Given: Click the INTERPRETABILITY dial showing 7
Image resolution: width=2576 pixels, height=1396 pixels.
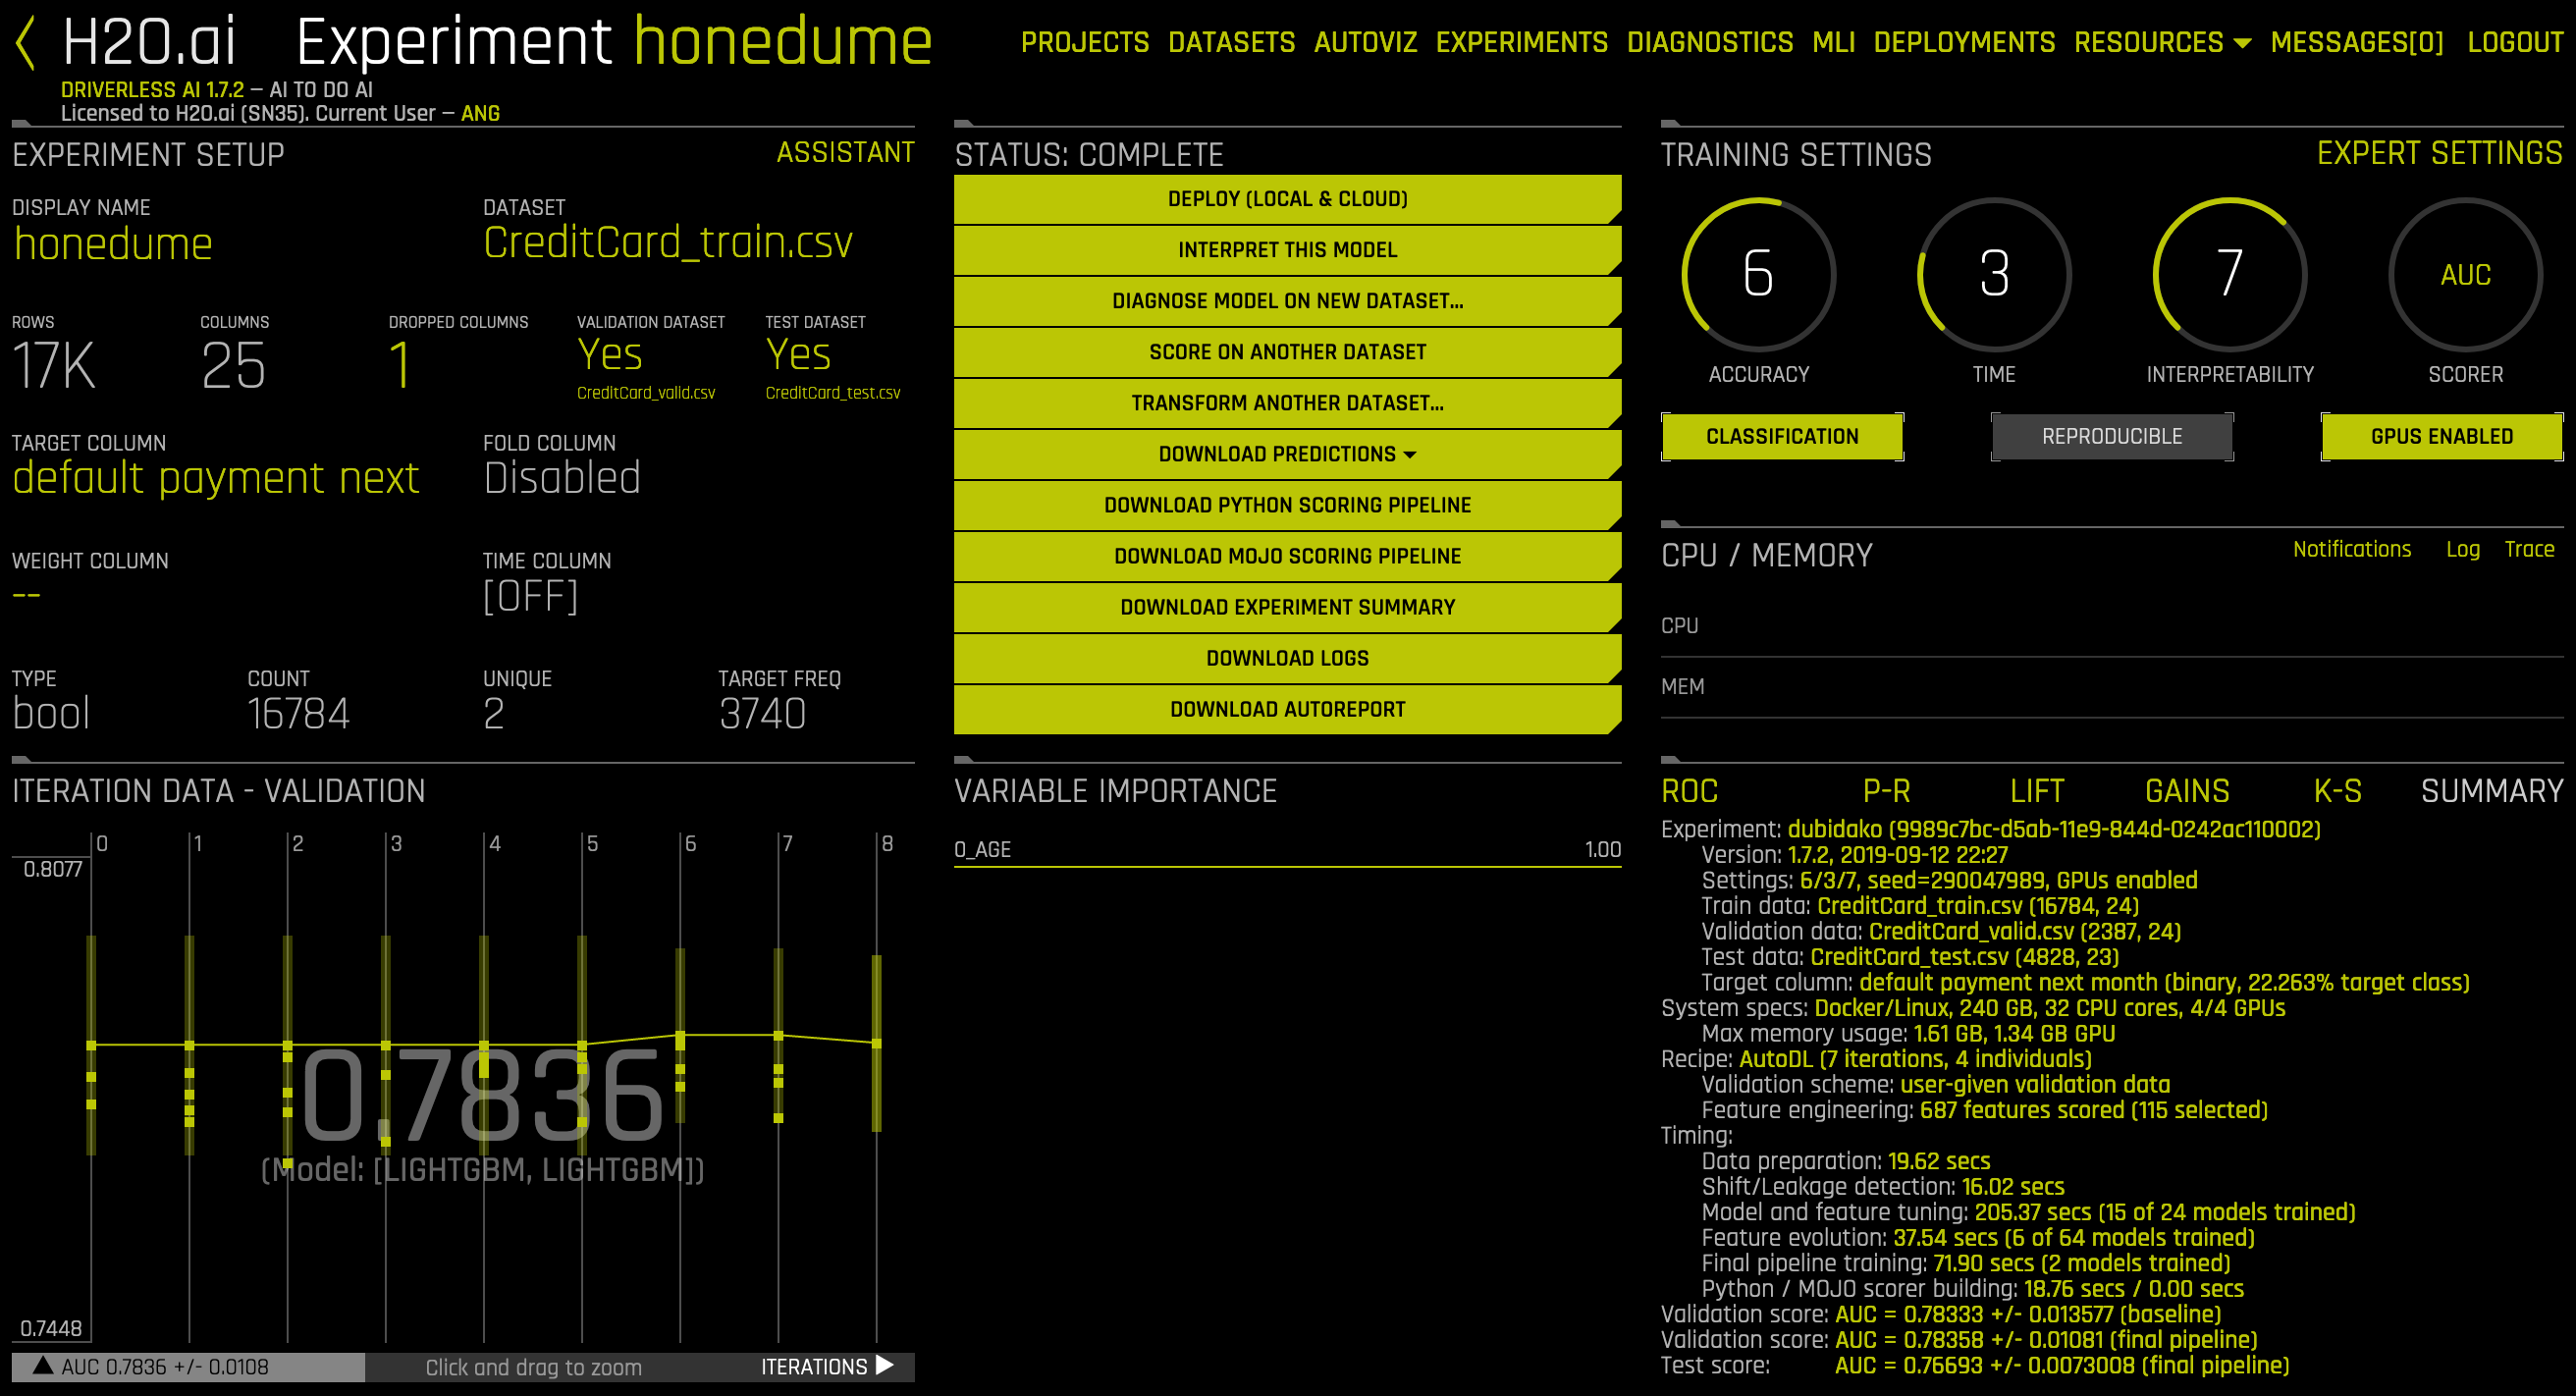Looking at the screenshot, I should [x=2229, y=274].
